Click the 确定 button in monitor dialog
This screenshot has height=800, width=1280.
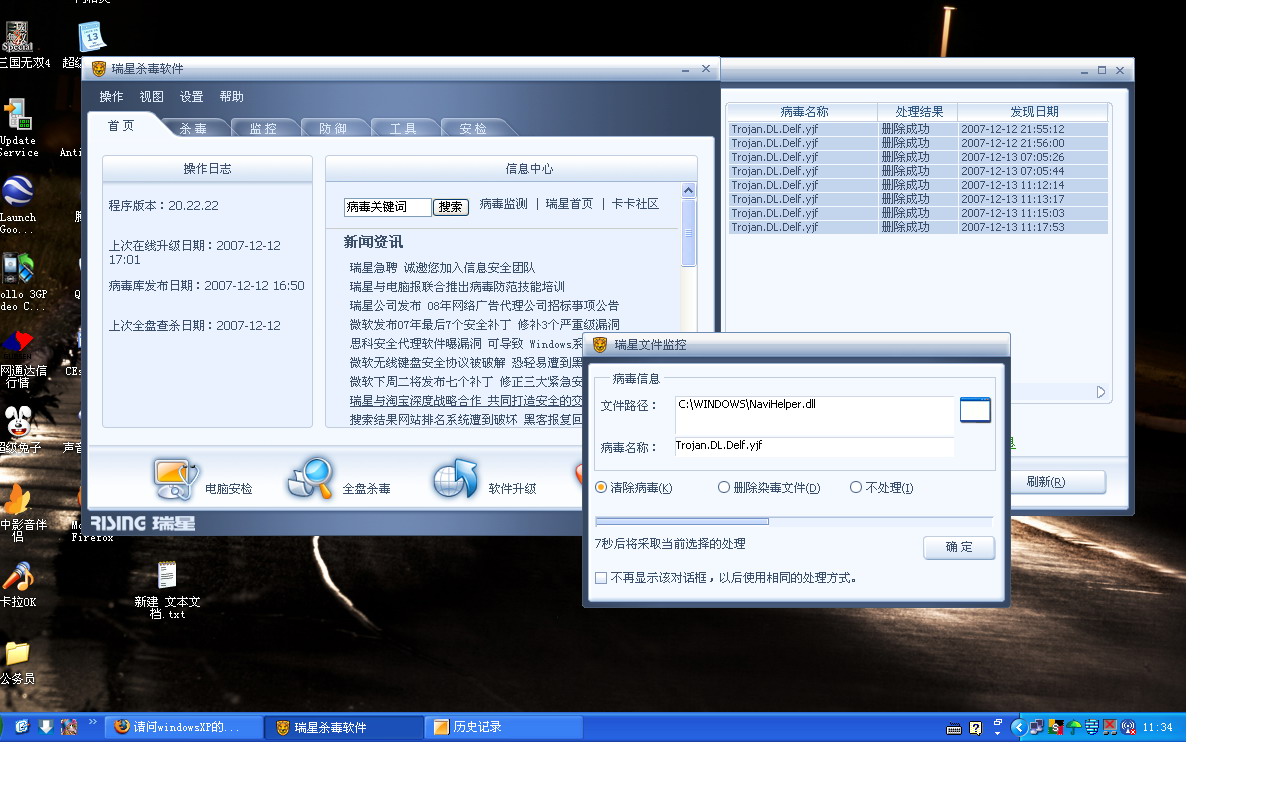(x=959, y=547)
